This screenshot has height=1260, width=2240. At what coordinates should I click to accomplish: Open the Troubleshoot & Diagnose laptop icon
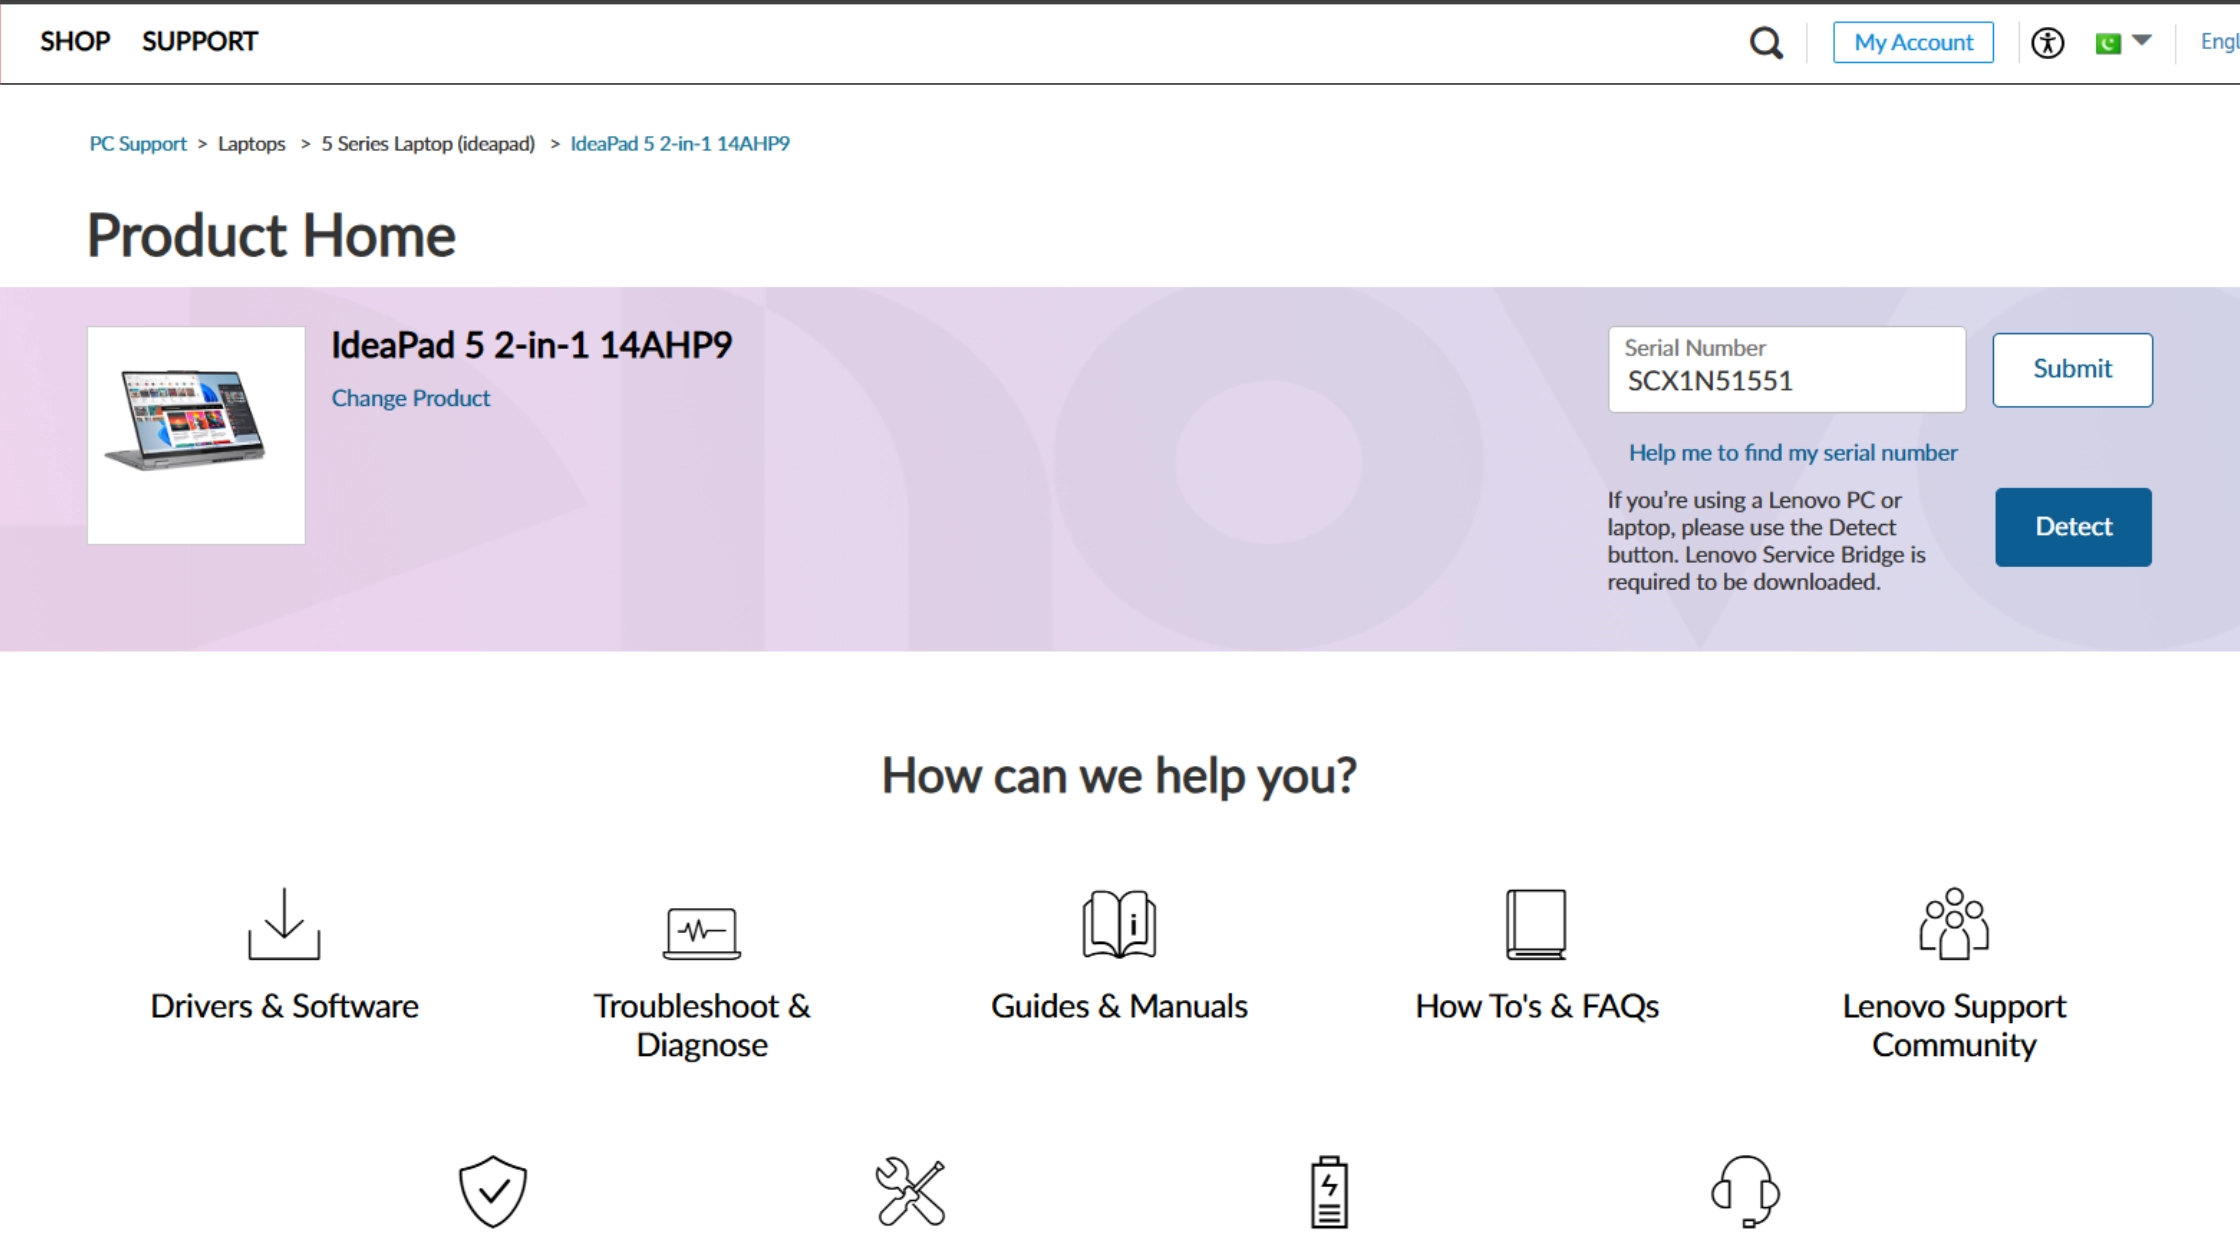pos(702,933)
